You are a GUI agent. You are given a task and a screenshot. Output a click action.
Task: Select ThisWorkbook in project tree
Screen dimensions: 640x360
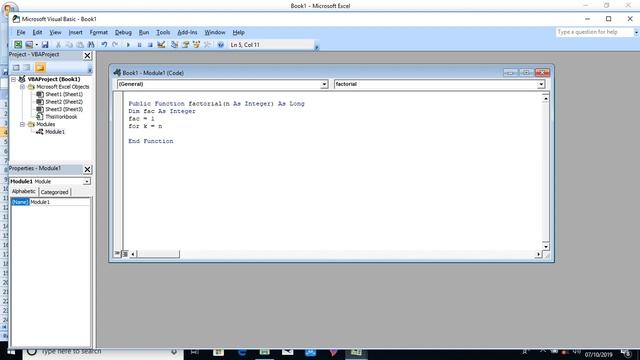[61, 117]
